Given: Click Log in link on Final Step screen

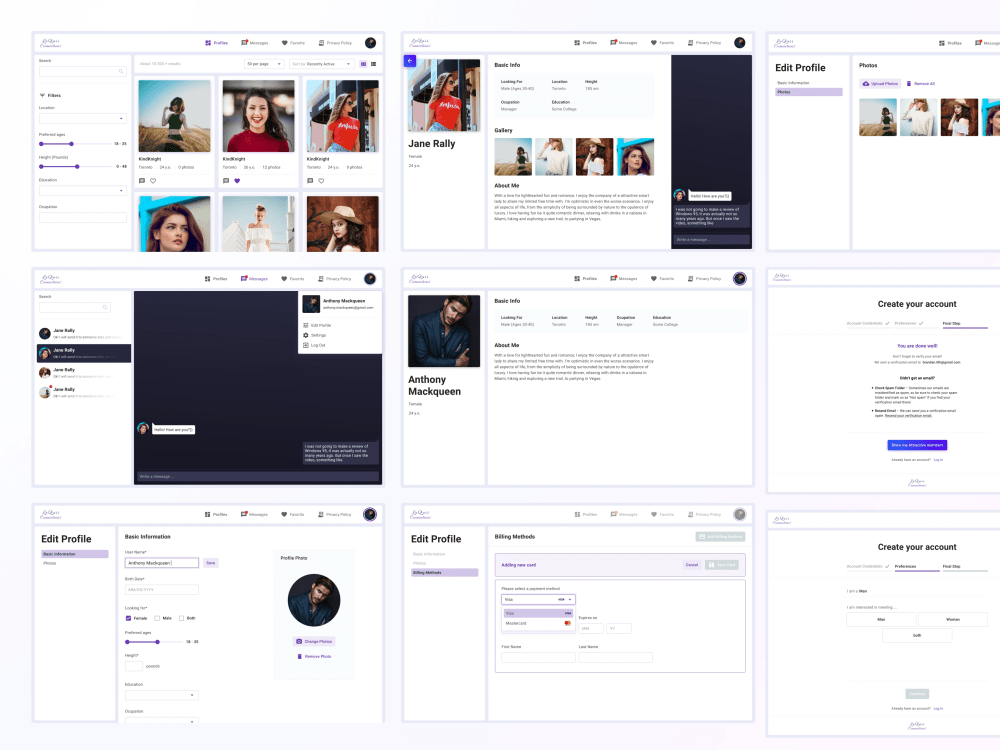Looking at the screenshot, I should click(938, 460).
